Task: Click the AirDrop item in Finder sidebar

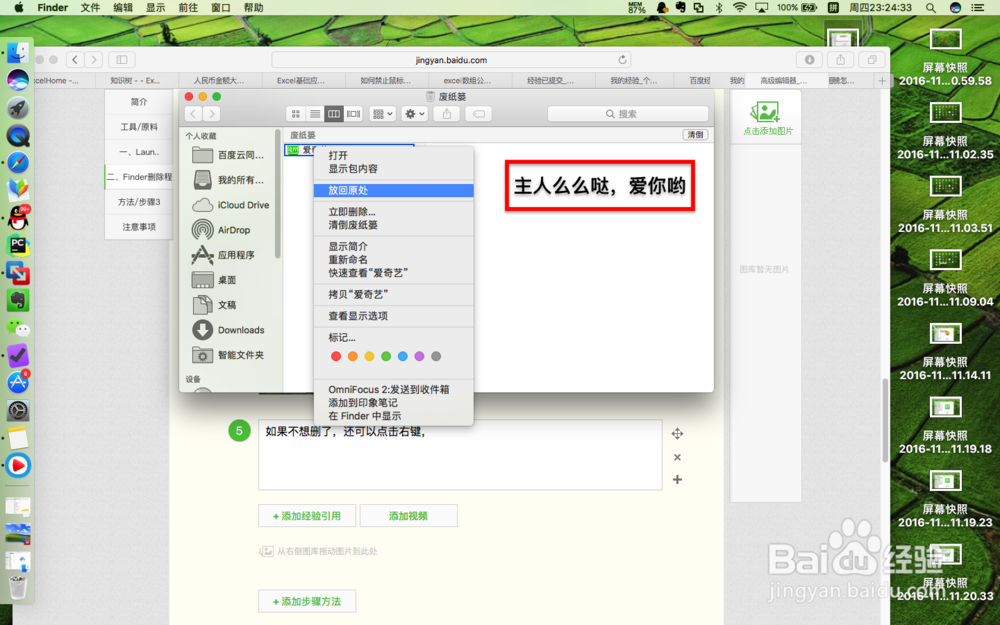Action: pyautogui.click(x=233, y=229)
